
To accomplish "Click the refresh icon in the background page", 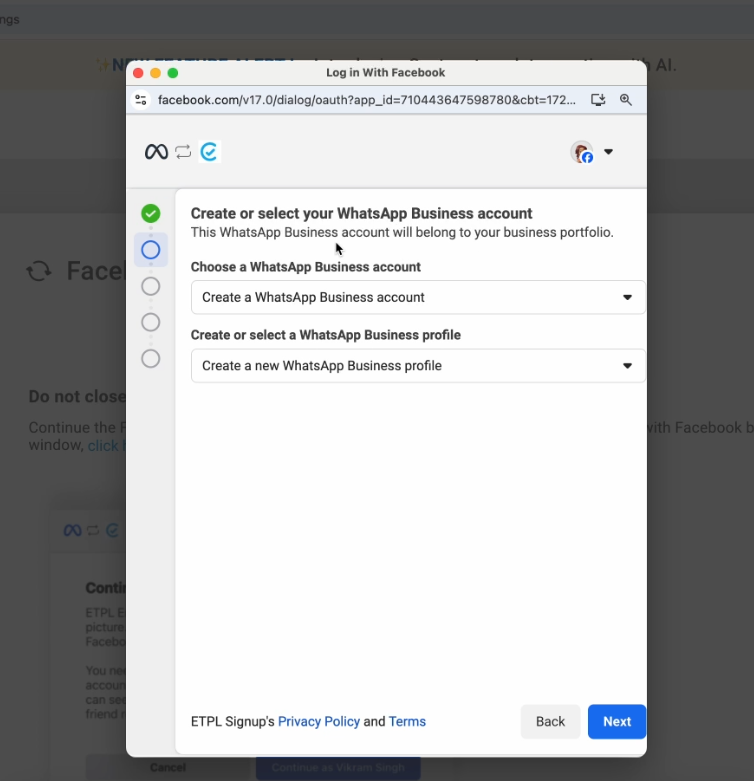I will (39, 271).
